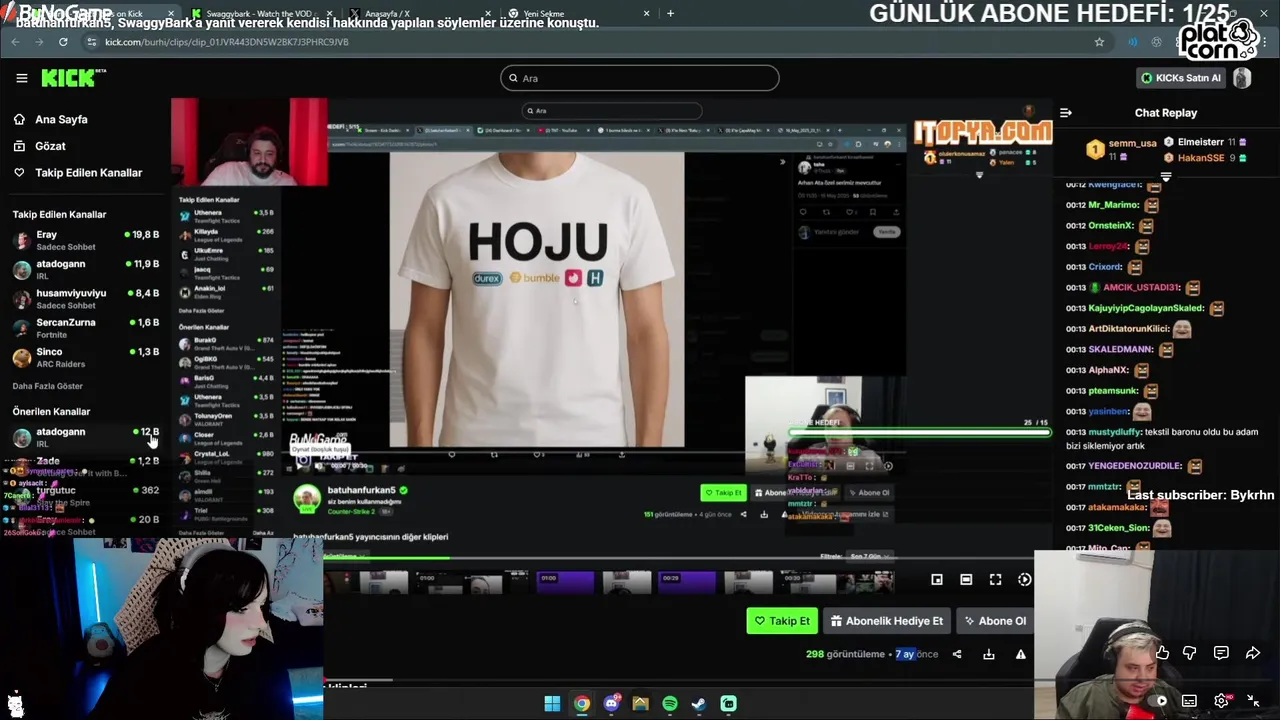Click the clip download icon
Image resolution: width=1280 pixels, height=720 pixels.
click(989, 654)
